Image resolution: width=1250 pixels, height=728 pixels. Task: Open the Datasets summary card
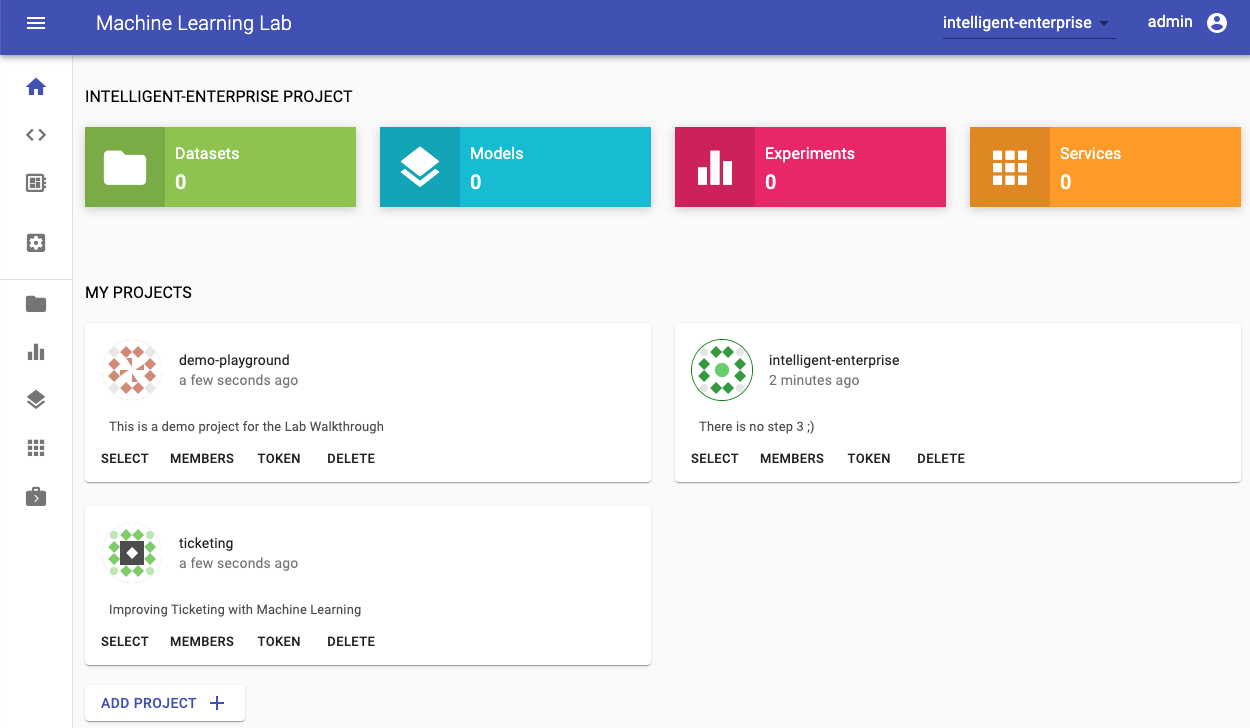click(220, 167)
